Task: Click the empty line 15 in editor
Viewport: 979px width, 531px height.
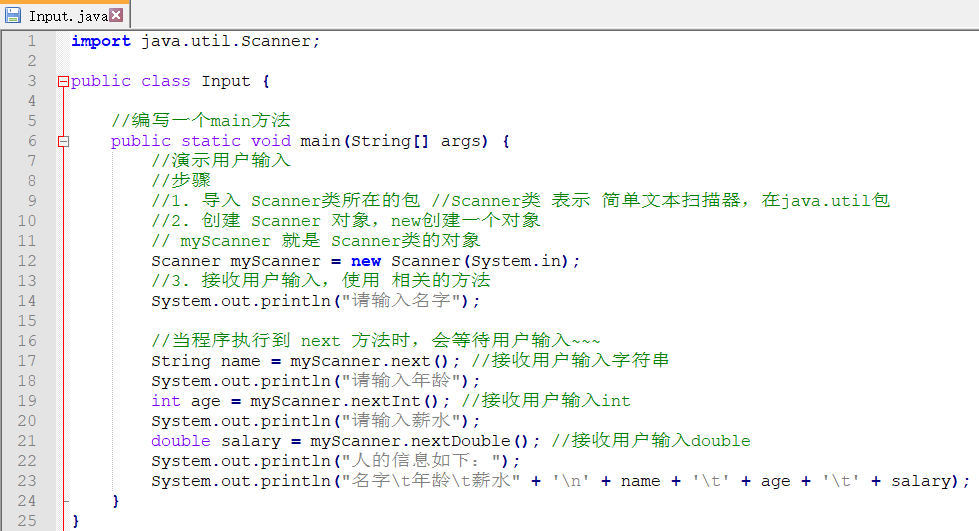Action: pyautogui.click(x=400, y=321)
